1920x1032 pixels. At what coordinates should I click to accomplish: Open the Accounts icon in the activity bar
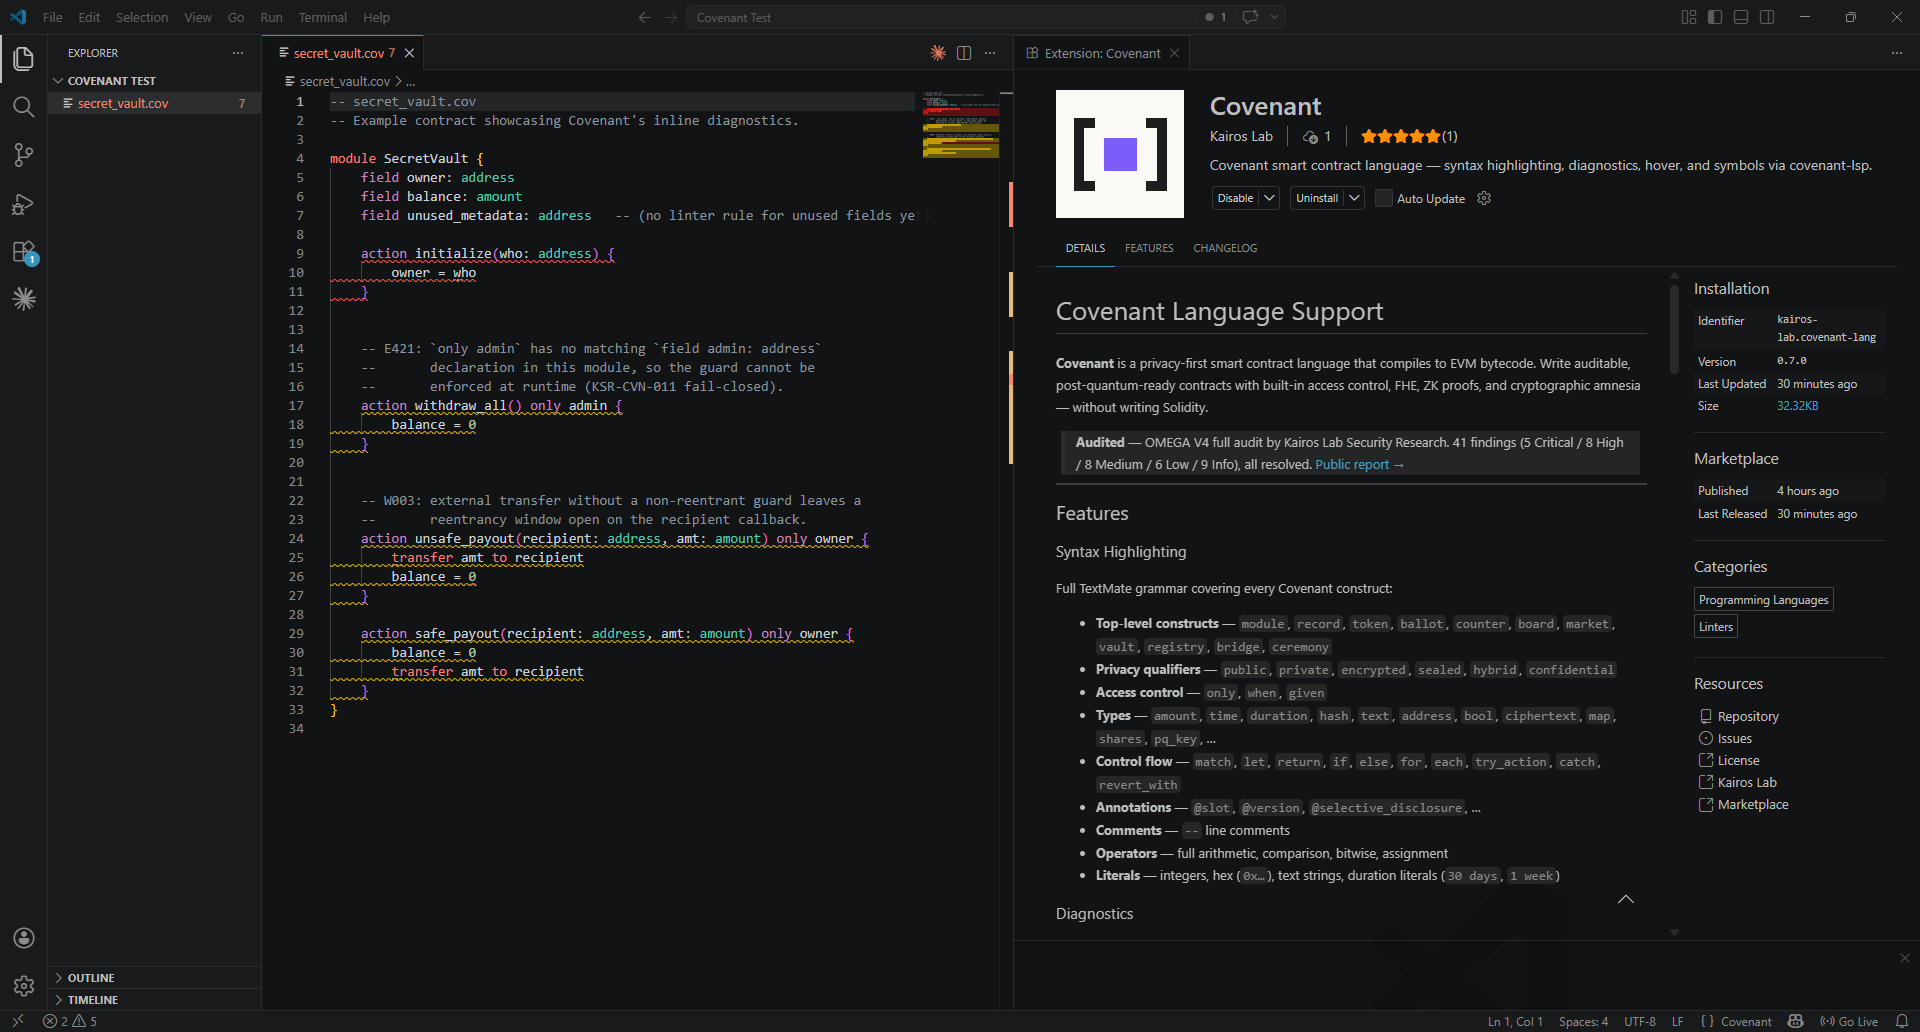pyautogui.click(x=24, y=938)
